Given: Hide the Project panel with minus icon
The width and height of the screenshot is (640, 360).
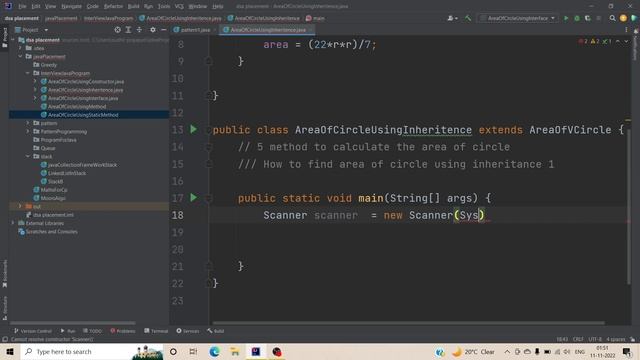Looking at the screenshot, I should [x=164, y=30].
